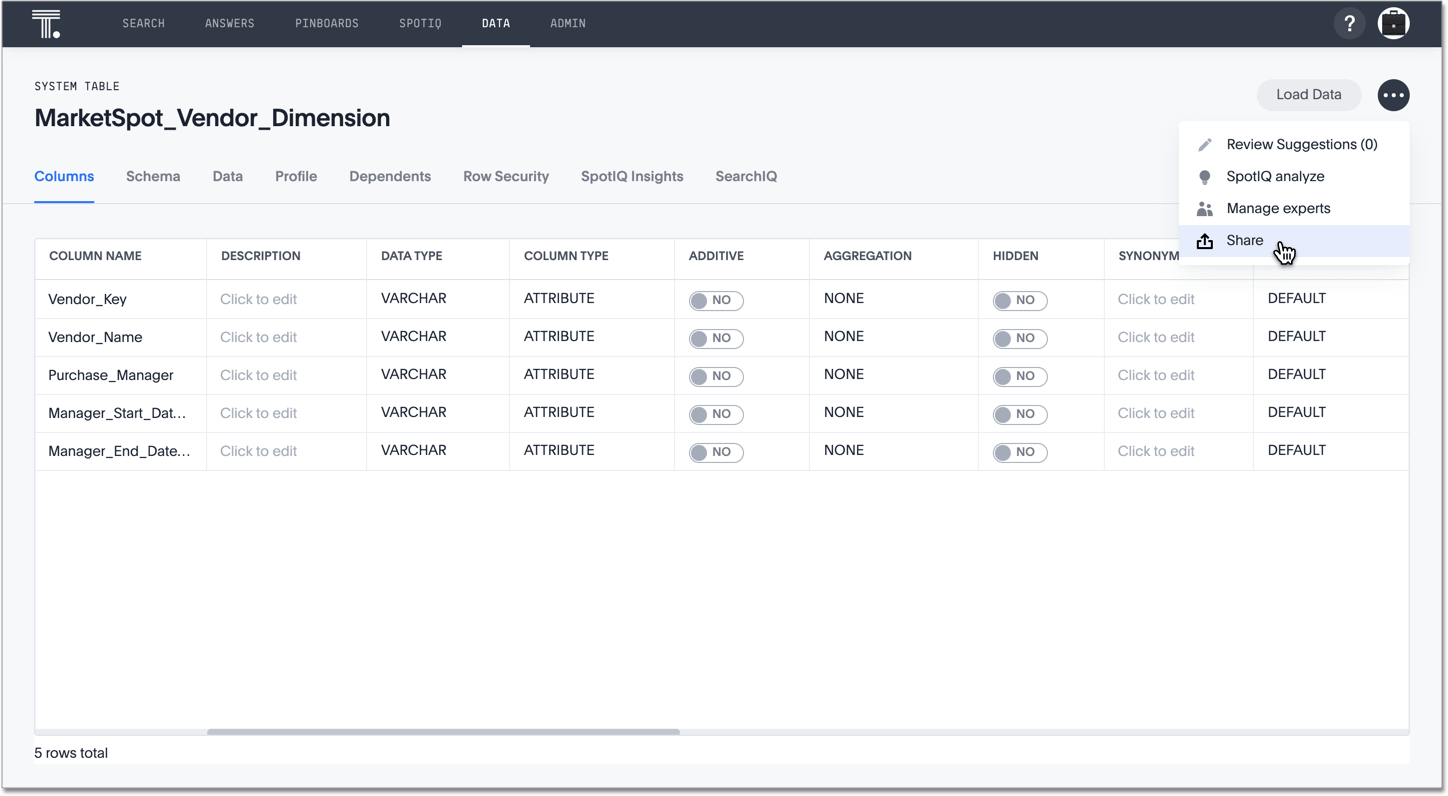
Task: Open Aggregation dropdown for Purchase_Manager
Action: tap(844, 375)
